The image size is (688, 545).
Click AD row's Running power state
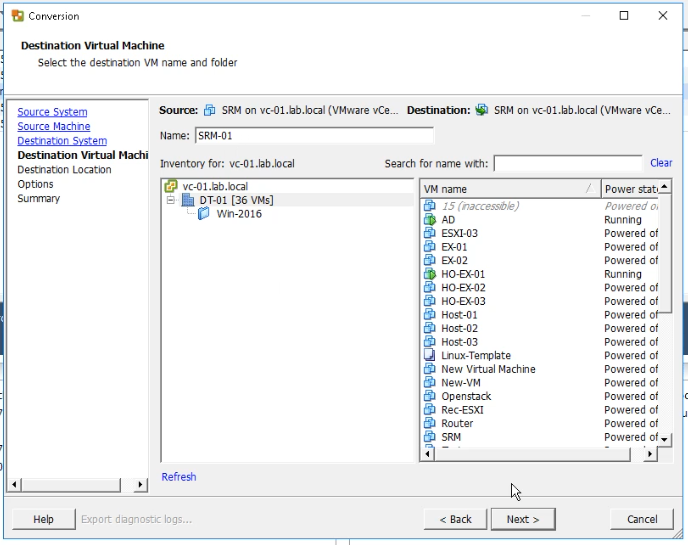(623, 219)
